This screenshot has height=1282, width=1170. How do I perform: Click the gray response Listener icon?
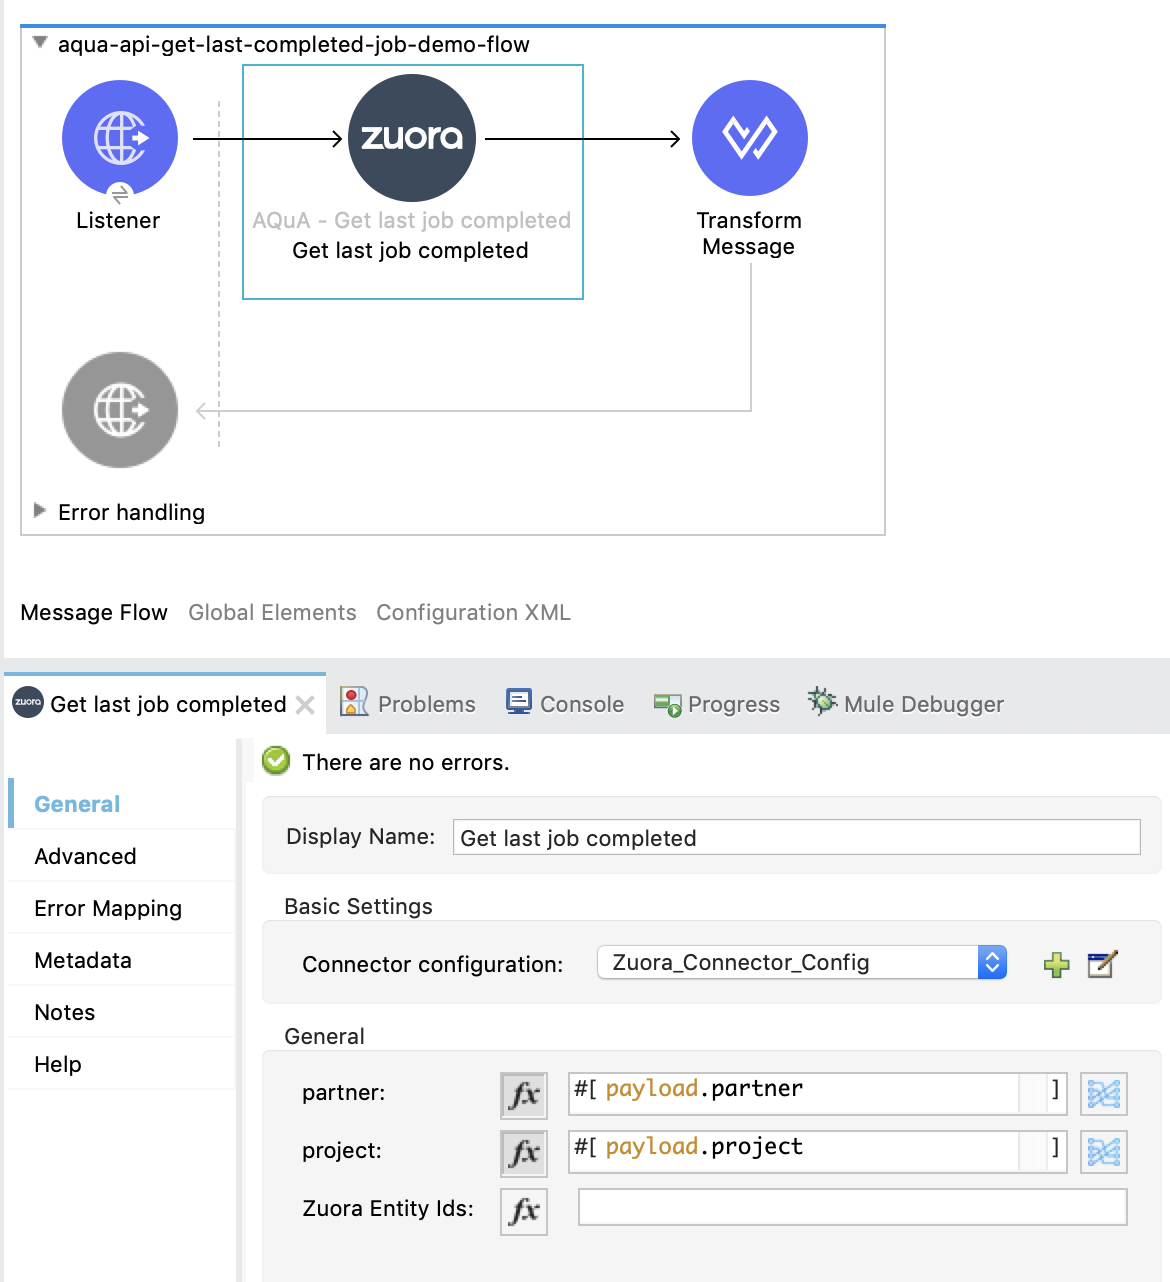tap(120, 409)
